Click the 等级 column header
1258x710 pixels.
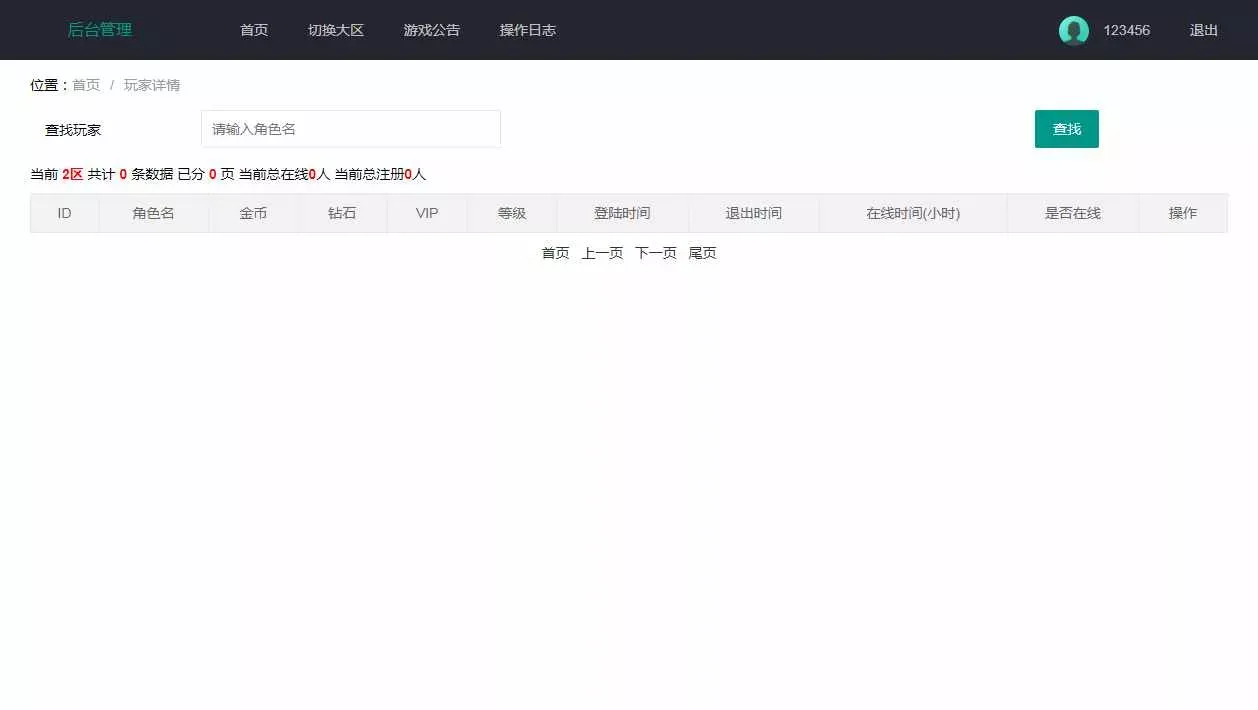(512, 213)
